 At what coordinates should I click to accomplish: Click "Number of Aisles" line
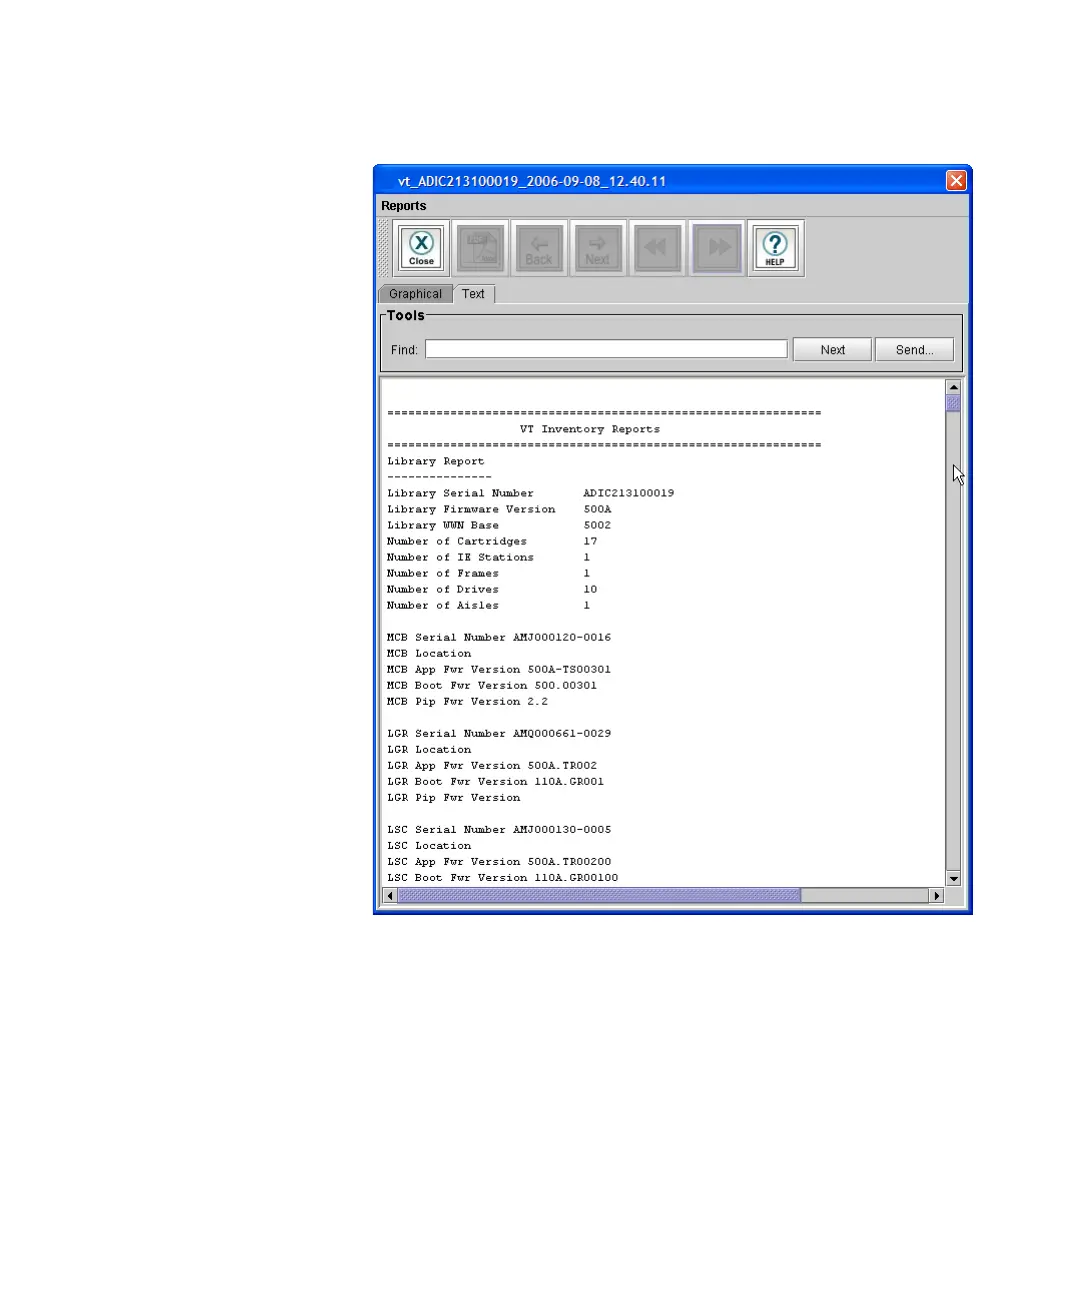(489, 605)
